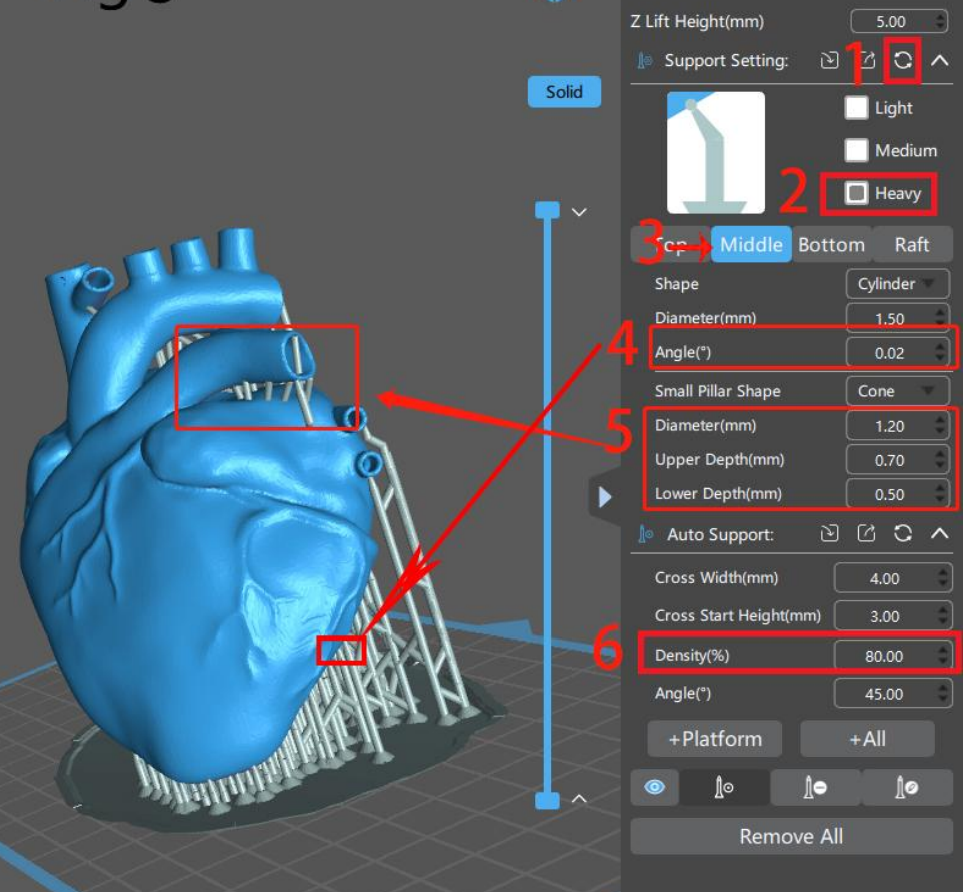Image resolution: width=965 pixels, height=892 pixels.
Task: Check the Medium support option
Action: pos(856,150)
